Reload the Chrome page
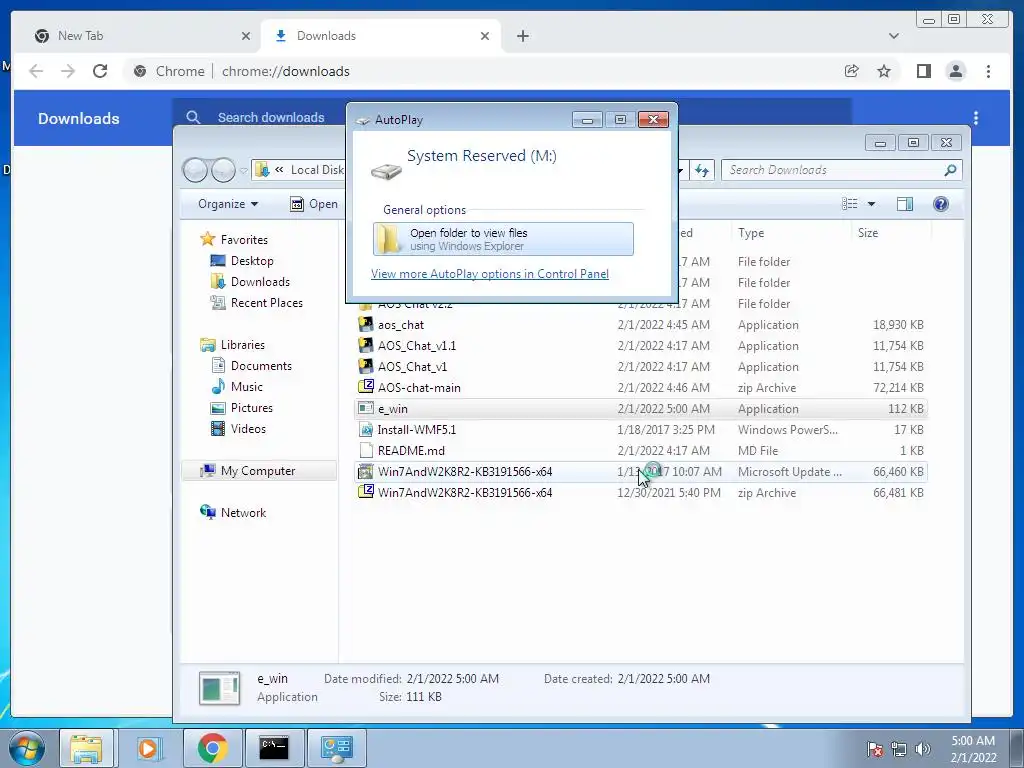The width and height of the screenshot is (1024, 768). tap(100, 71)
